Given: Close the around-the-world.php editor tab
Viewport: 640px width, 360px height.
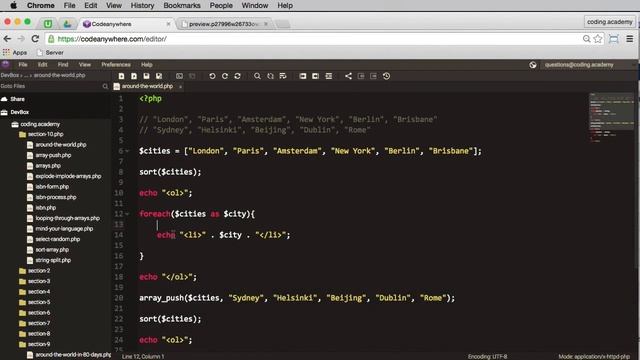Looking at the screenshot, I should coord(180,87).
